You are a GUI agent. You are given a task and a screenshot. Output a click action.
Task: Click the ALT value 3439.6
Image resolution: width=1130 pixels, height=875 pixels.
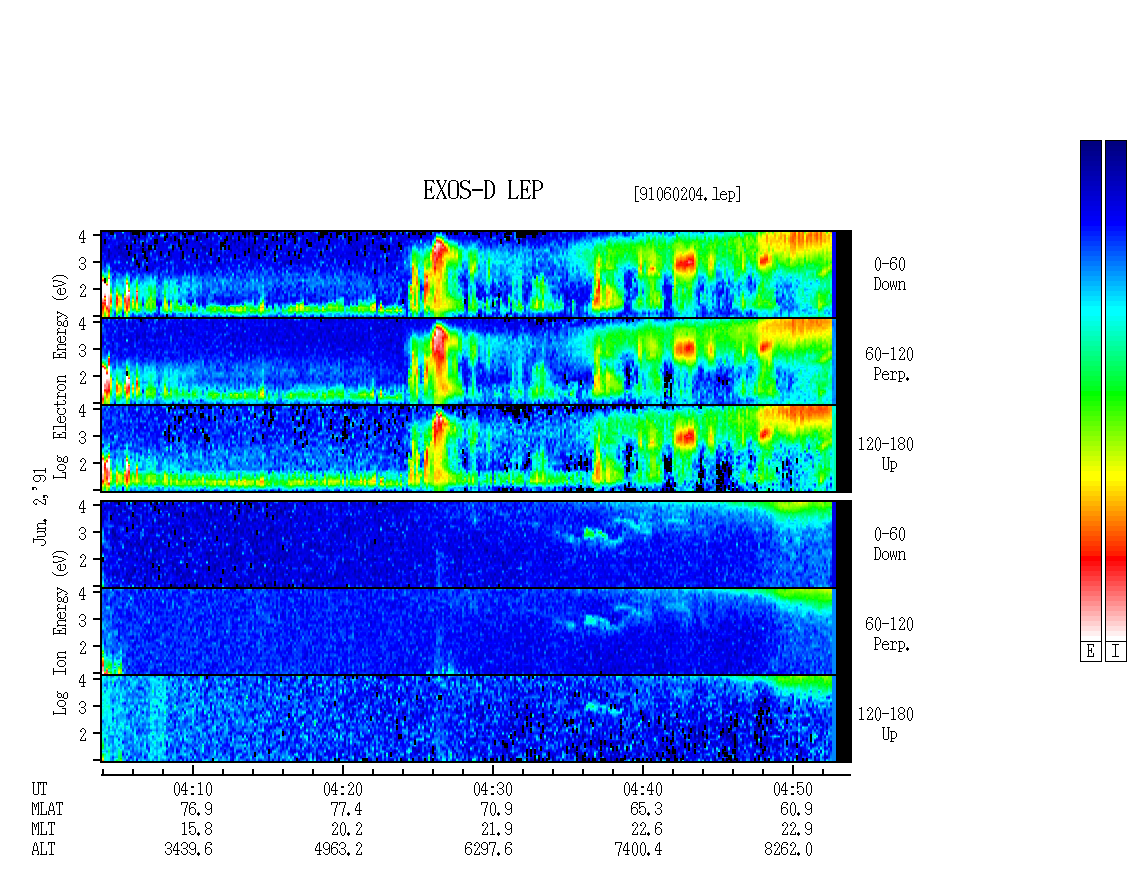[189, 850]
